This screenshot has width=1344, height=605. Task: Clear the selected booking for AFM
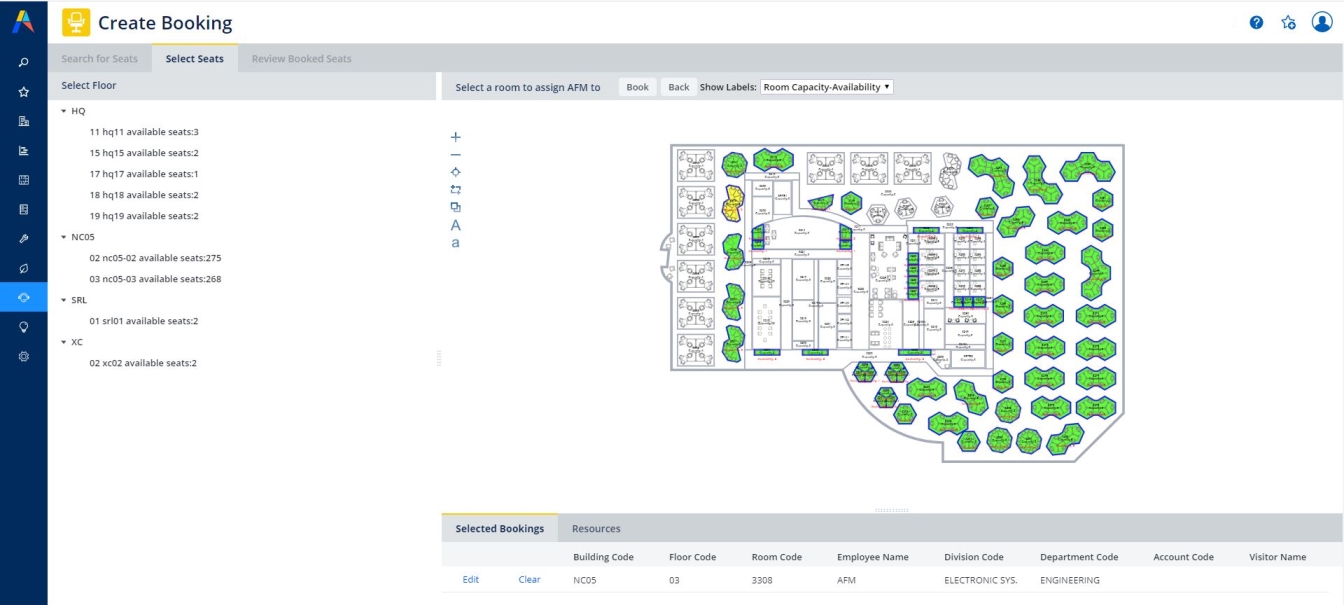529,580
